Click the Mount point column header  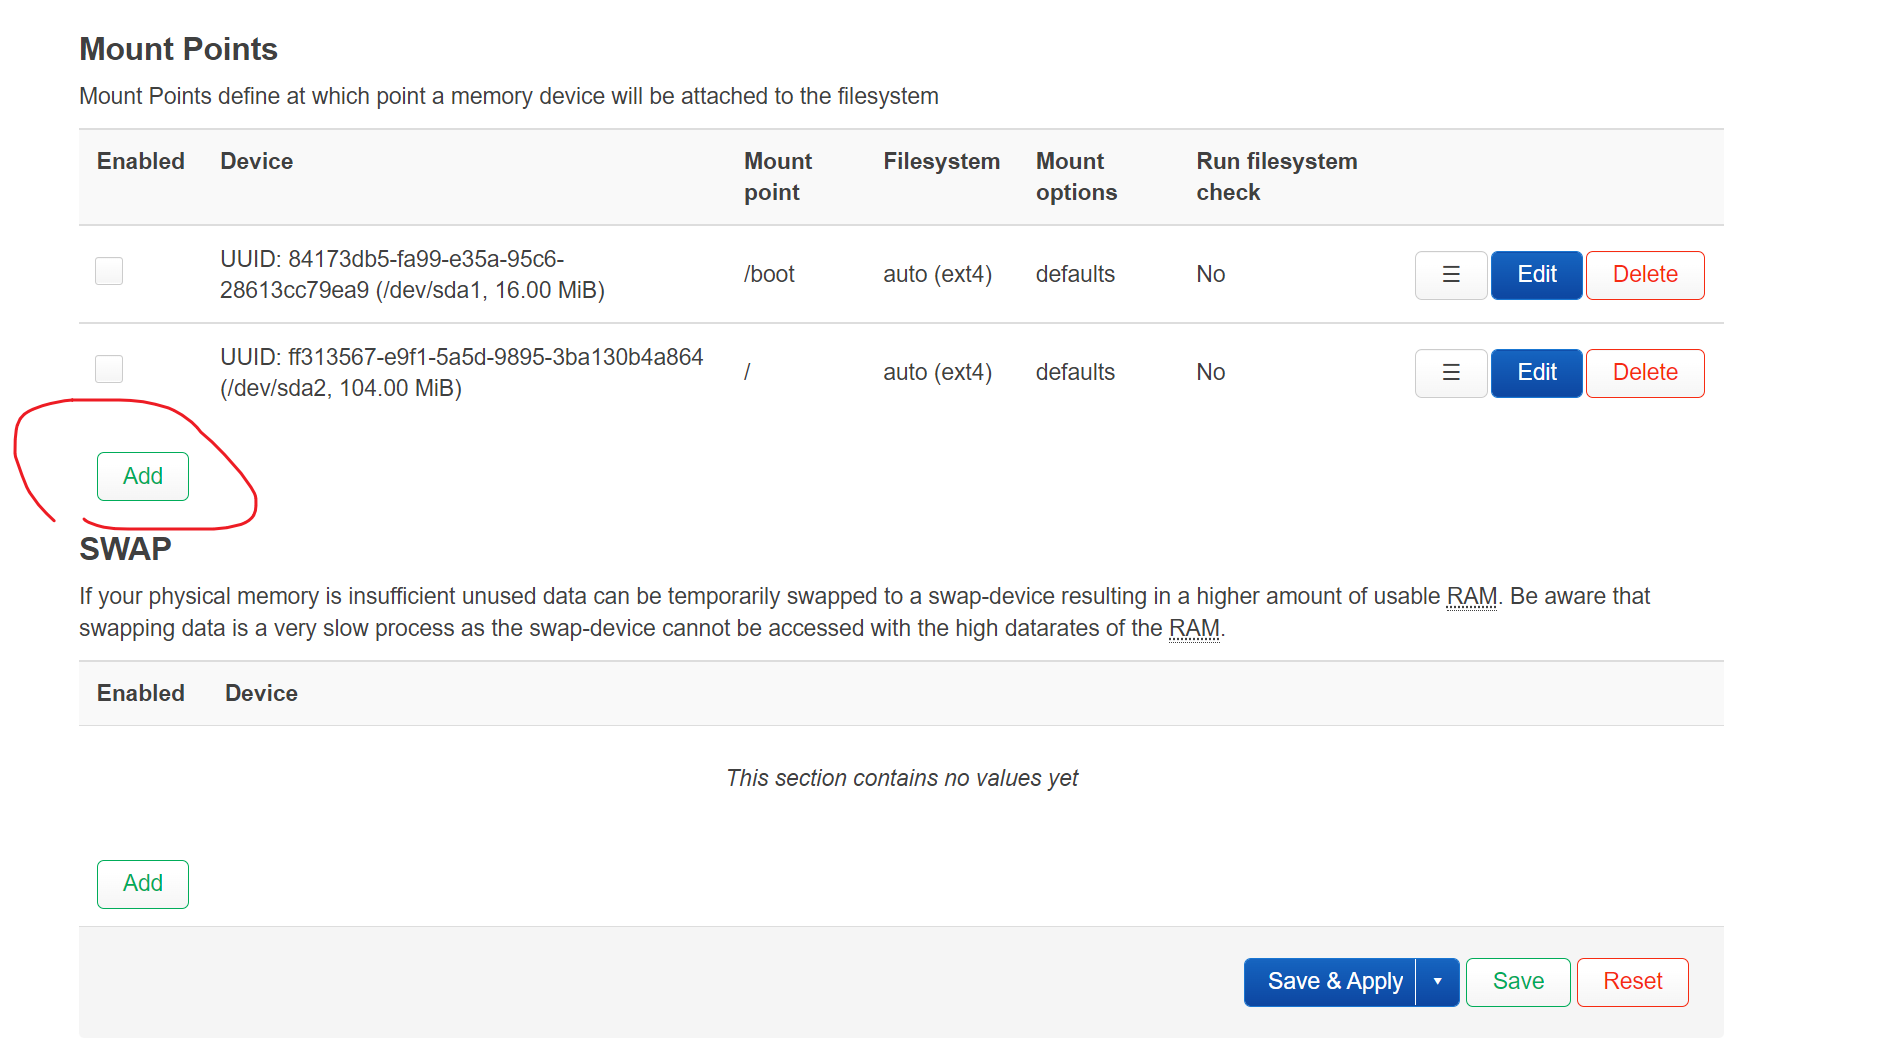[778, 177]
